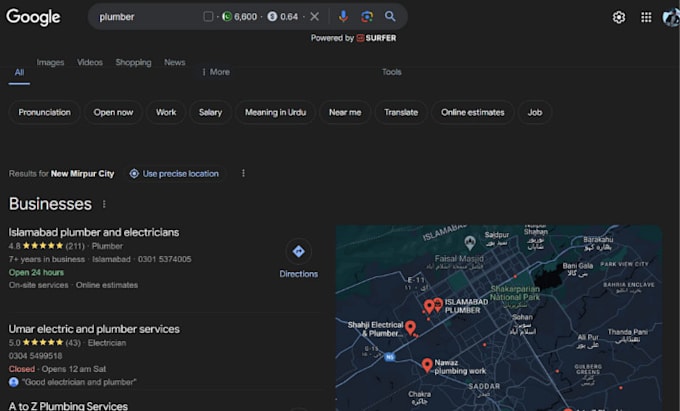Image resolution: width=680 pixels, height=411 pixels.
Task: Apply the Online estimates filter chip
Action: 473,112
